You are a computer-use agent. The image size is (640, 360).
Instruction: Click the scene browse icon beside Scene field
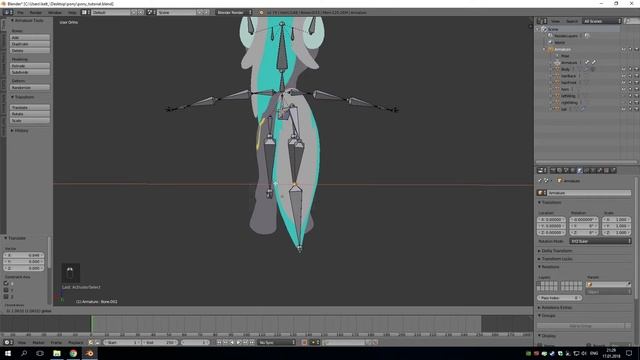tap(150, 12)
